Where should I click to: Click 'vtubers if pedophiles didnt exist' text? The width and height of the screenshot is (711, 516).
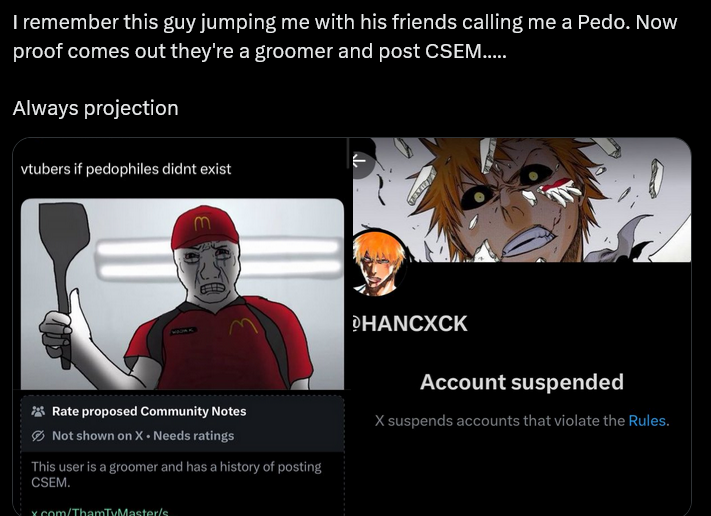click(x=126, y=169)
